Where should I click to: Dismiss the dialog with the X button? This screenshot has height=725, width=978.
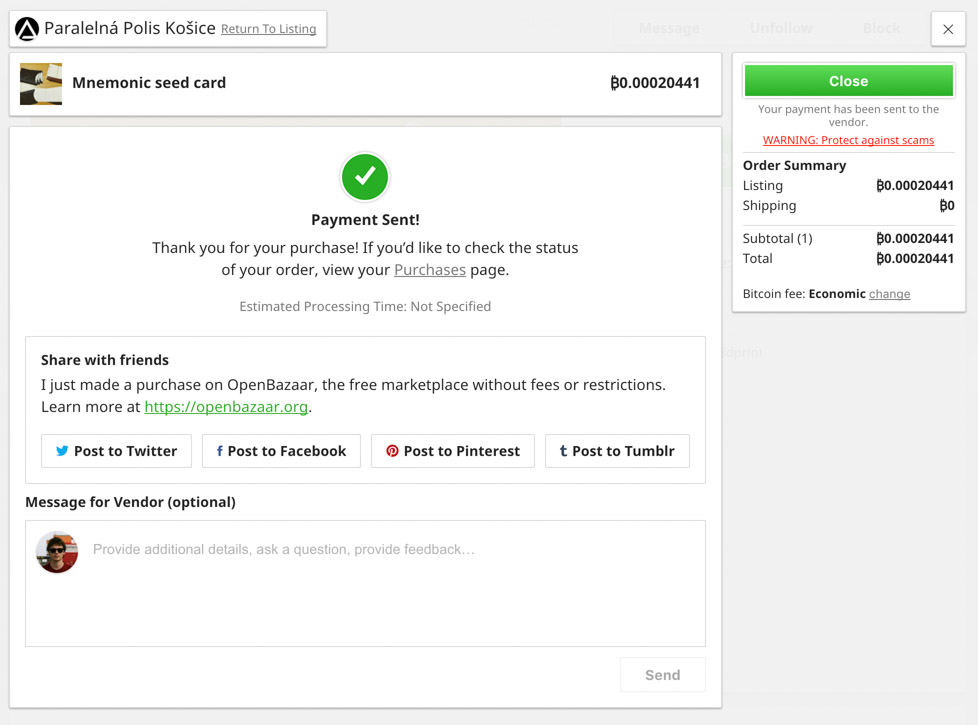point(948,29)
